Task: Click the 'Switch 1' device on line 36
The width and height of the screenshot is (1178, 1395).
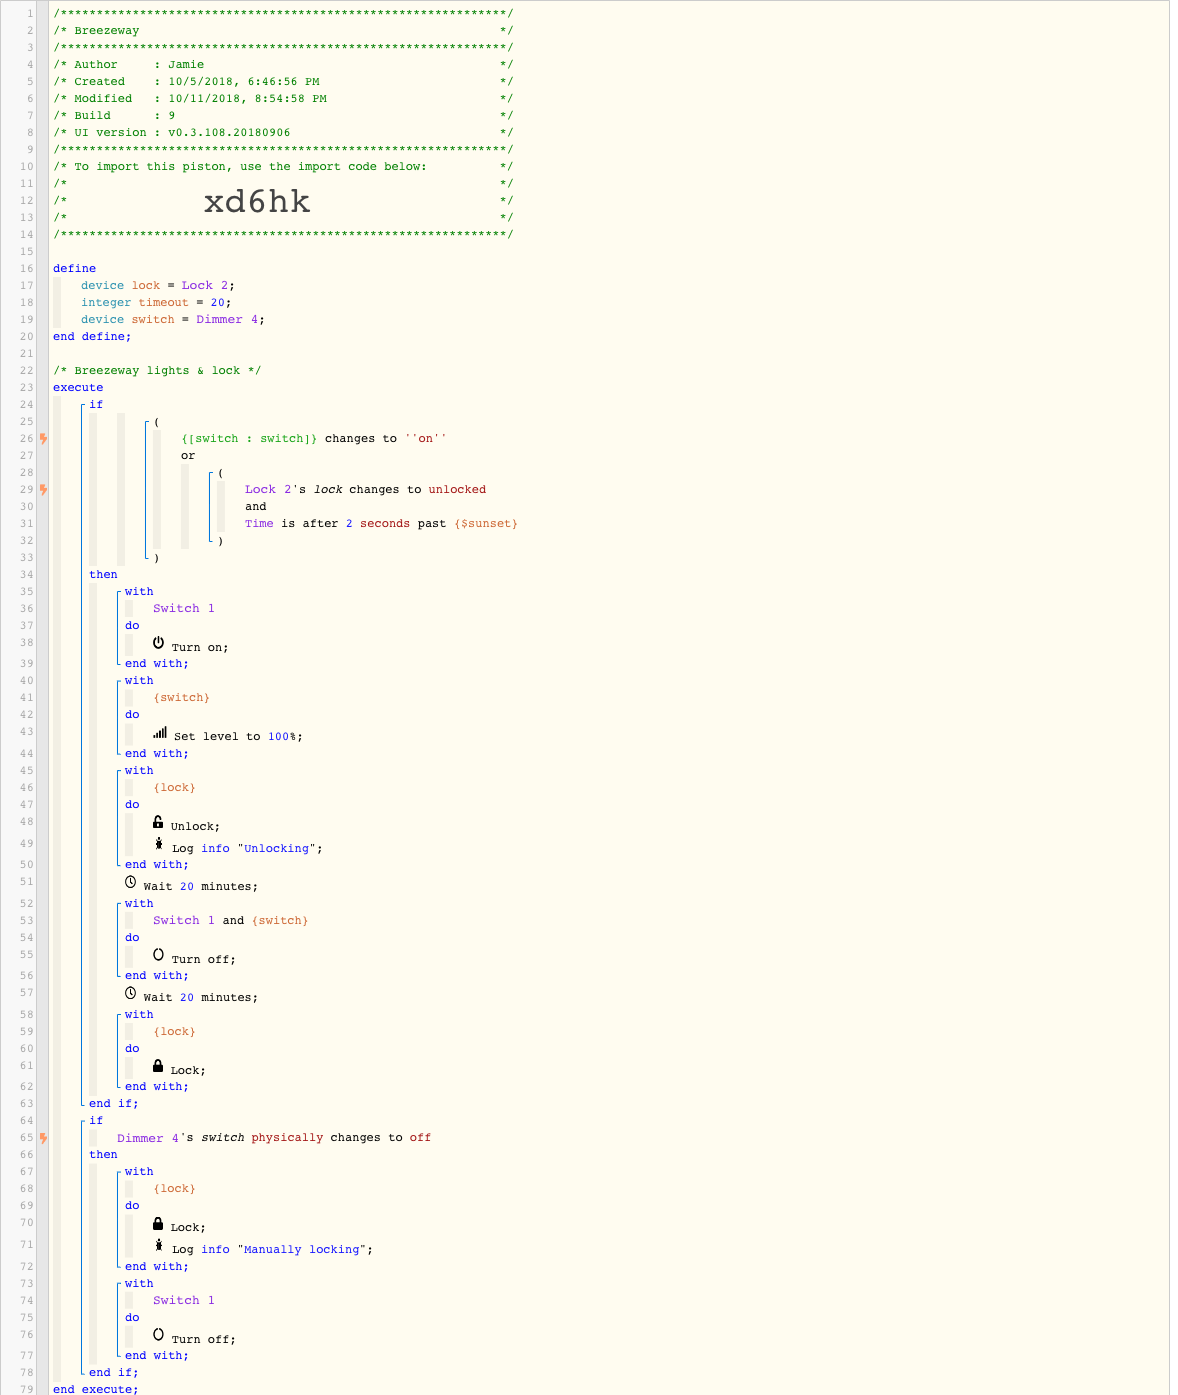Action: pyautogui.click(x=184, y=608)
